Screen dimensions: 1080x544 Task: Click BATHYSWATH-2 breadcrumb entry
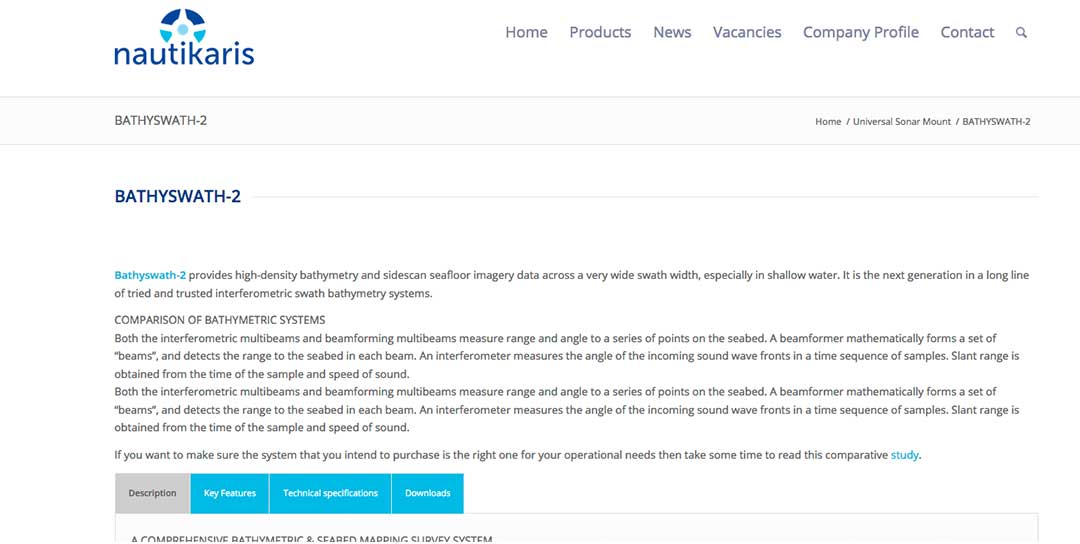coord(996,121)
